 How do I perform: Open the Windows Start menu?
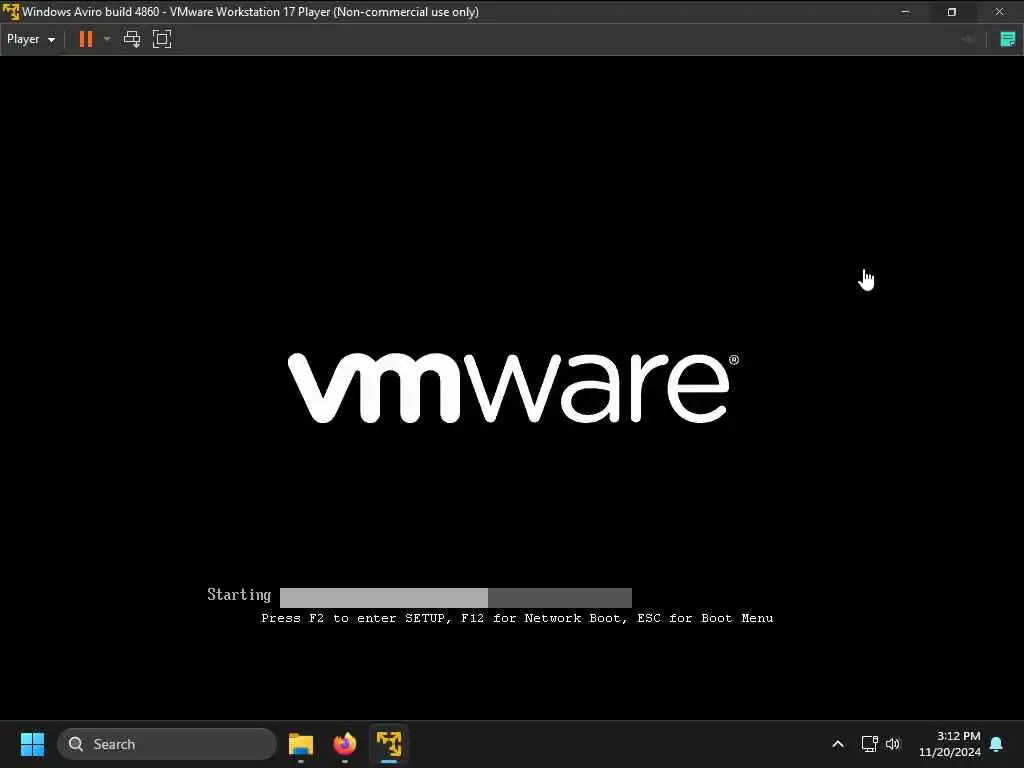32,744
